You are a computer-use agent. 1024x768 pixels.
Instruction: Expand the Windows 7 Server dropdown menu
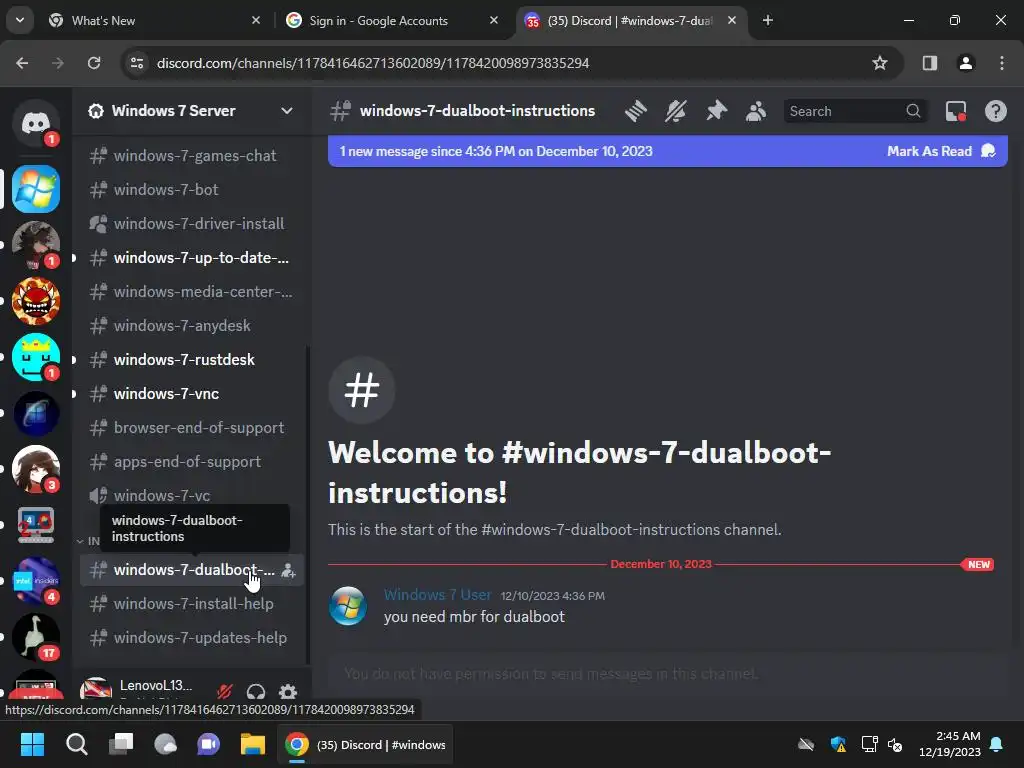[x=287, y=111]
